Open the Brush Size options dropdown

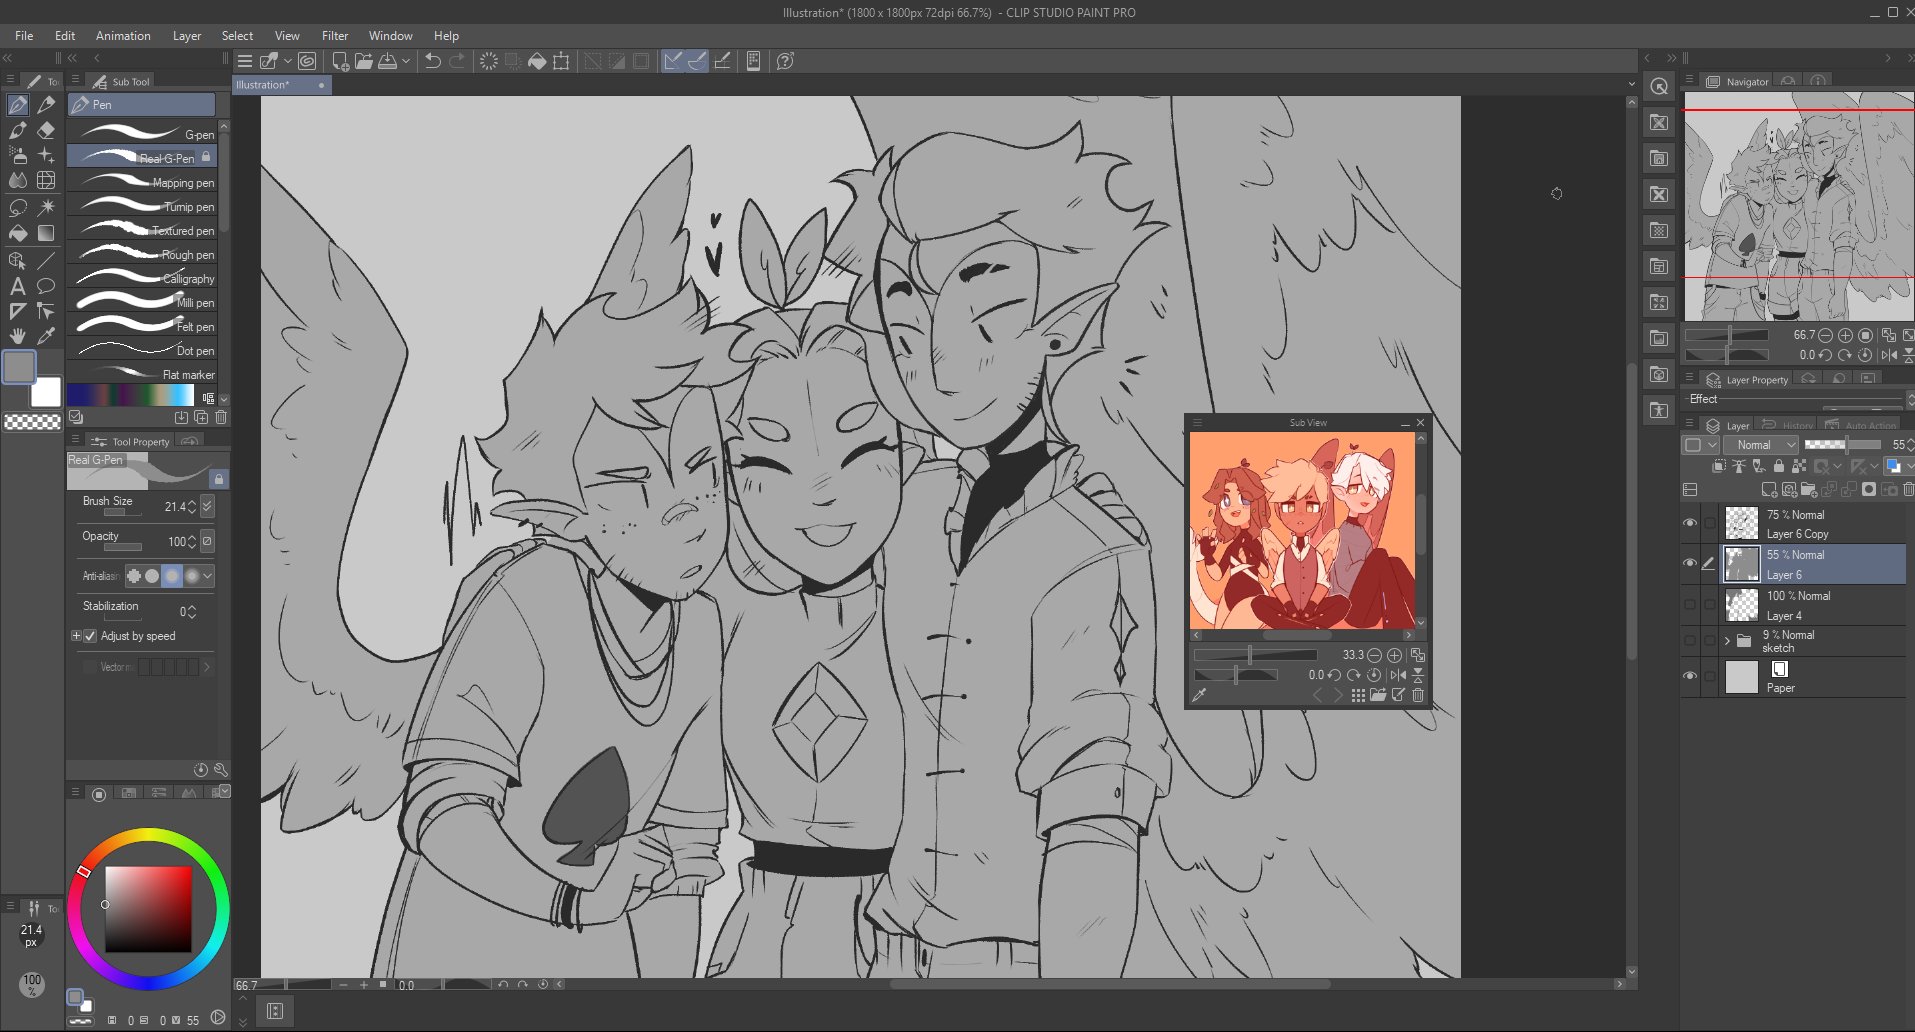(207, 506)
